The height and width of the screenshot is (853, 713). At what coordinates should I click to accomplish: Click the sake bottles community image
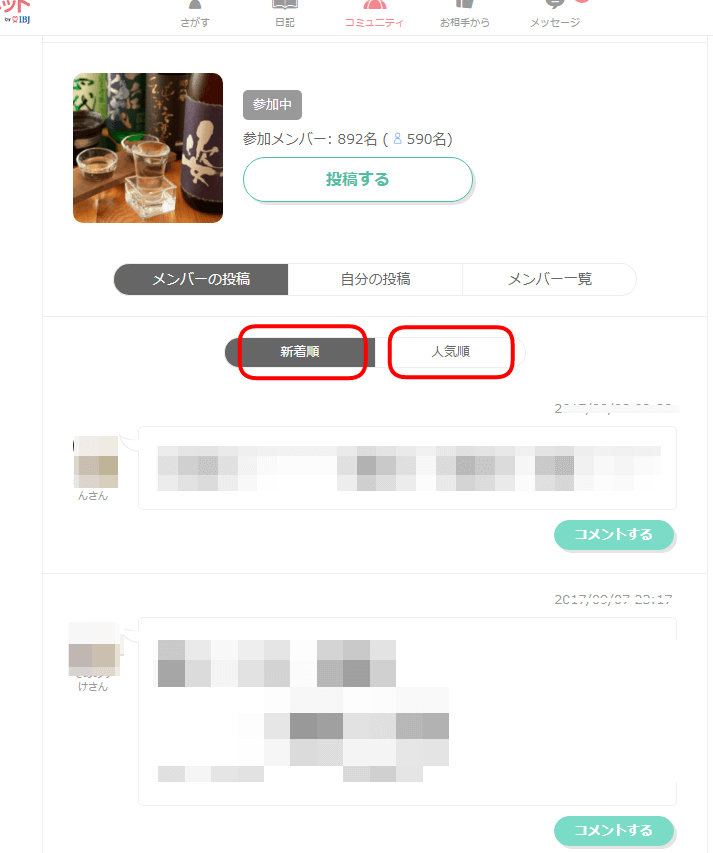pyautogui.click(x=148, y=148)
